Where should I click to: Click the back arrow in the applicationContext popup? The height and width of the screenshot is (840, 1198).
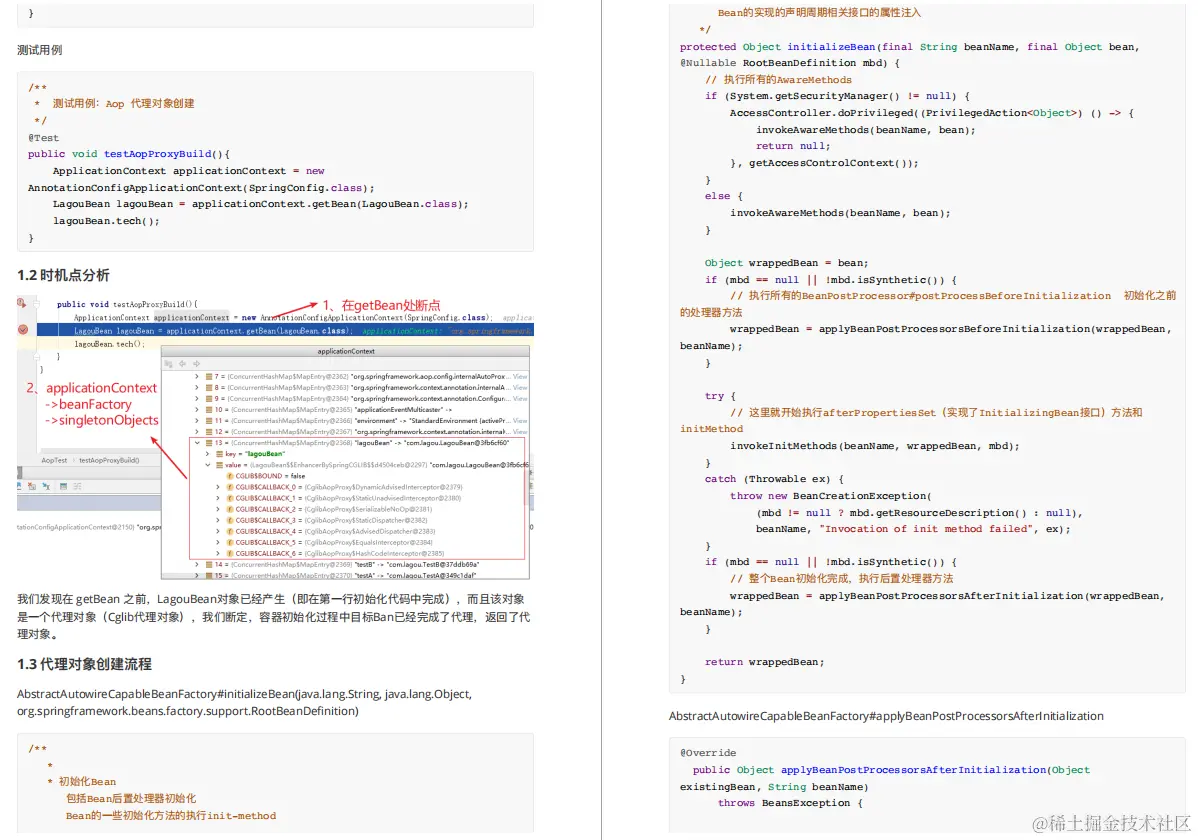click(183, 364)
